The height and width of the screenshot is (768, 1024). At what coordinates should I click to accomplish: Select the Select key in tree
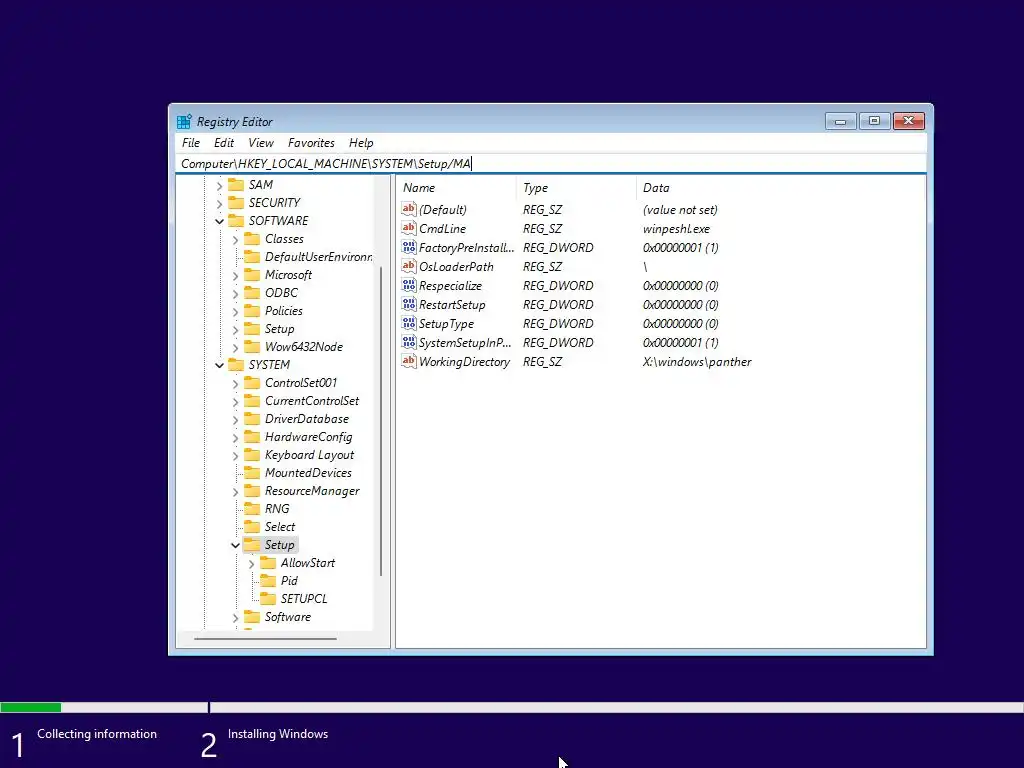[x=280, y=527]
